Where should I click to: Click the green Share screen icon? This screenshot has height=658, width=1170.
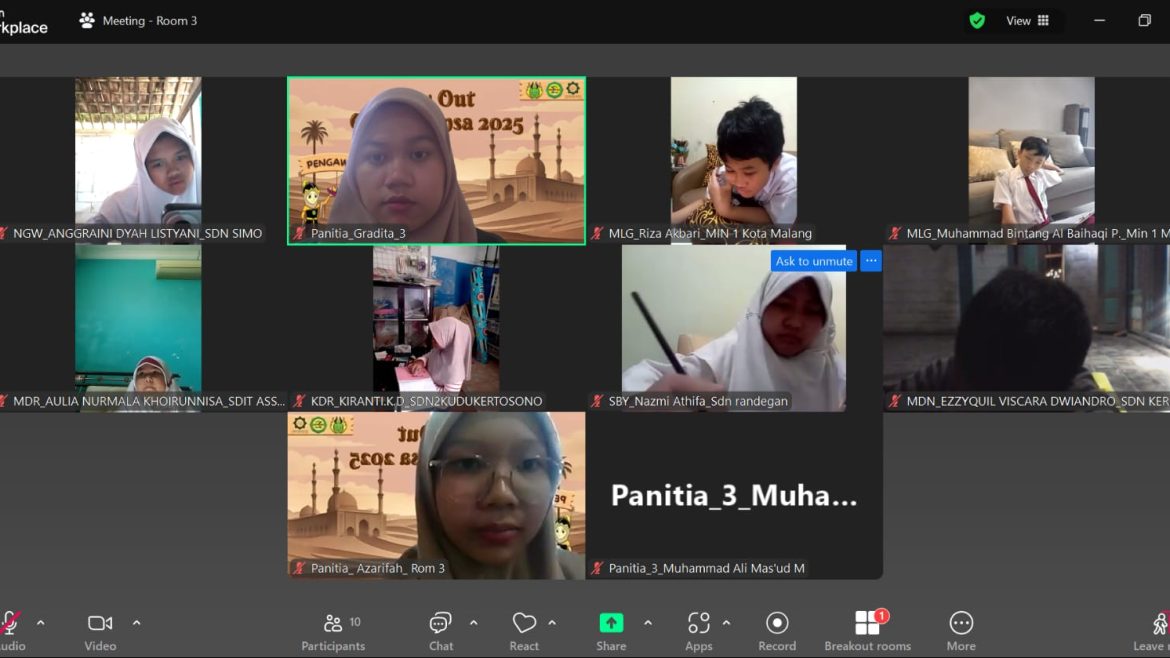(611, 623)
